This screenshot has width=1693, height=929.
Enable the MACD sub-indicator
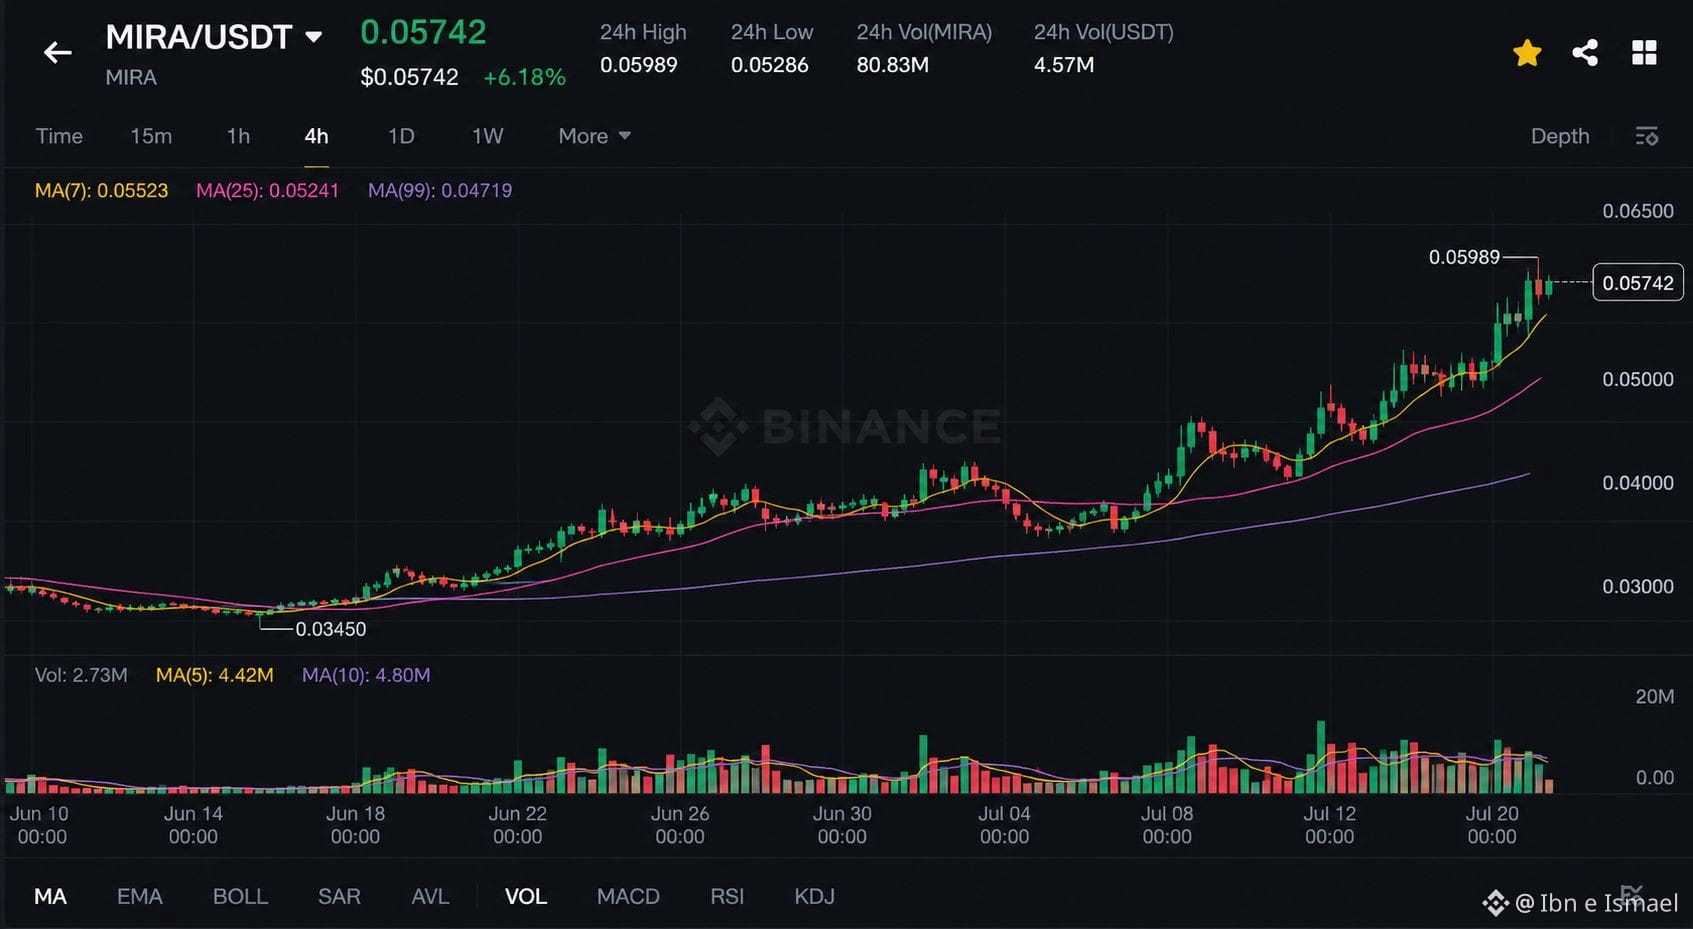pos(628,896)
